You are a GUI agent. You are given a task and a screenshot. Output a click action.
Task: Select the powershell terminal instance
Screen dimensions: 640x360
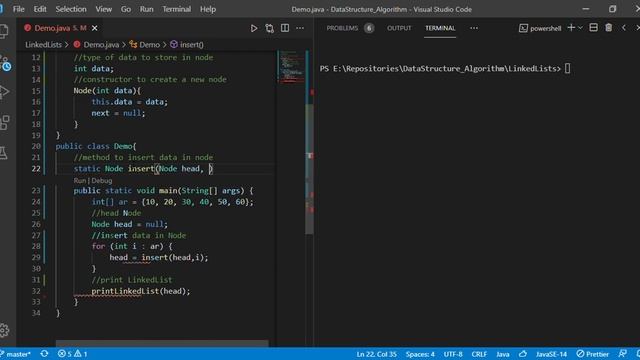[x=540, y=28]
